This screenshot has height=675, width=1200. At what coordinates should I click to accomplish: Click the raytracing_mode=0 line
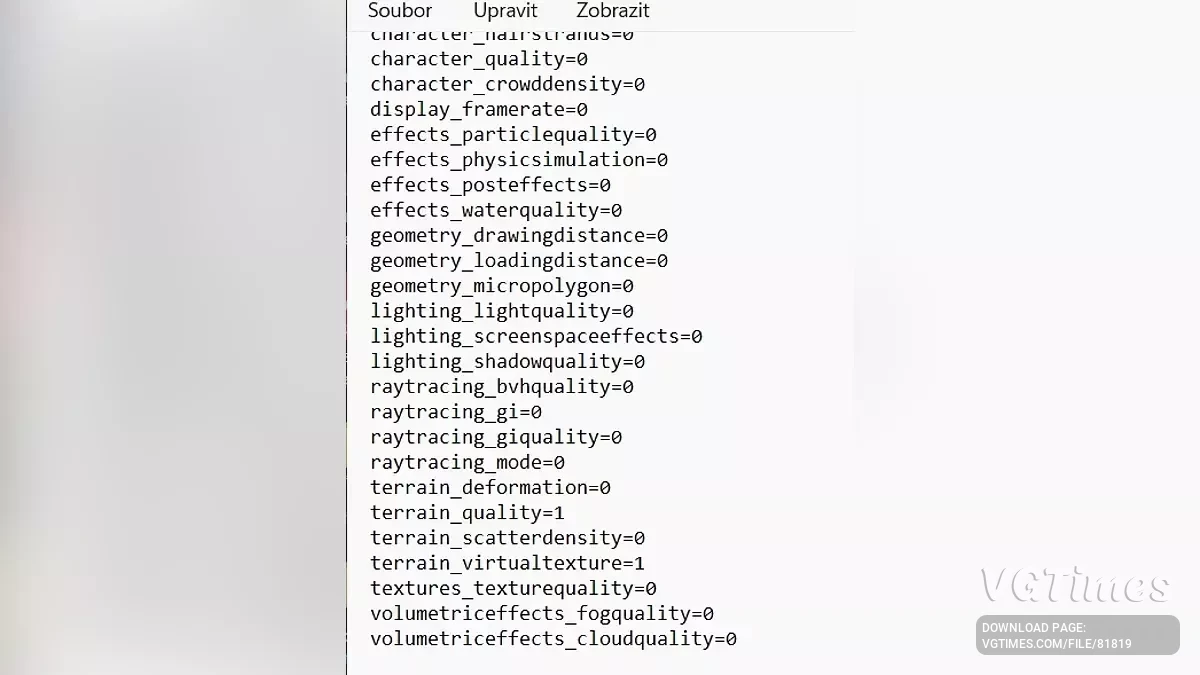[467, 462]
